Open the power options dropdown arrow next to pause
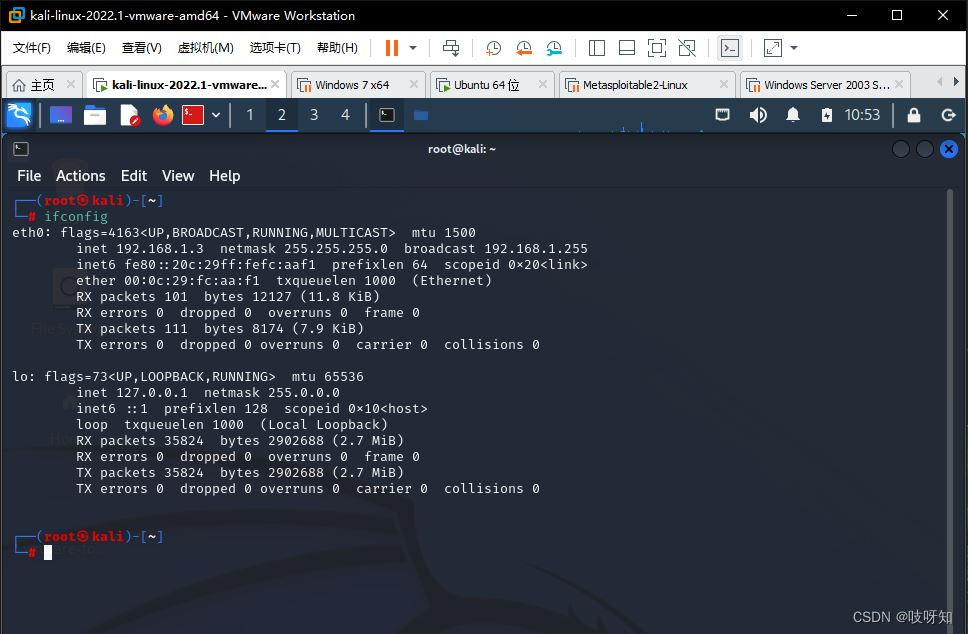The width and height of the screenshot is (968, 634). [413, 48]
